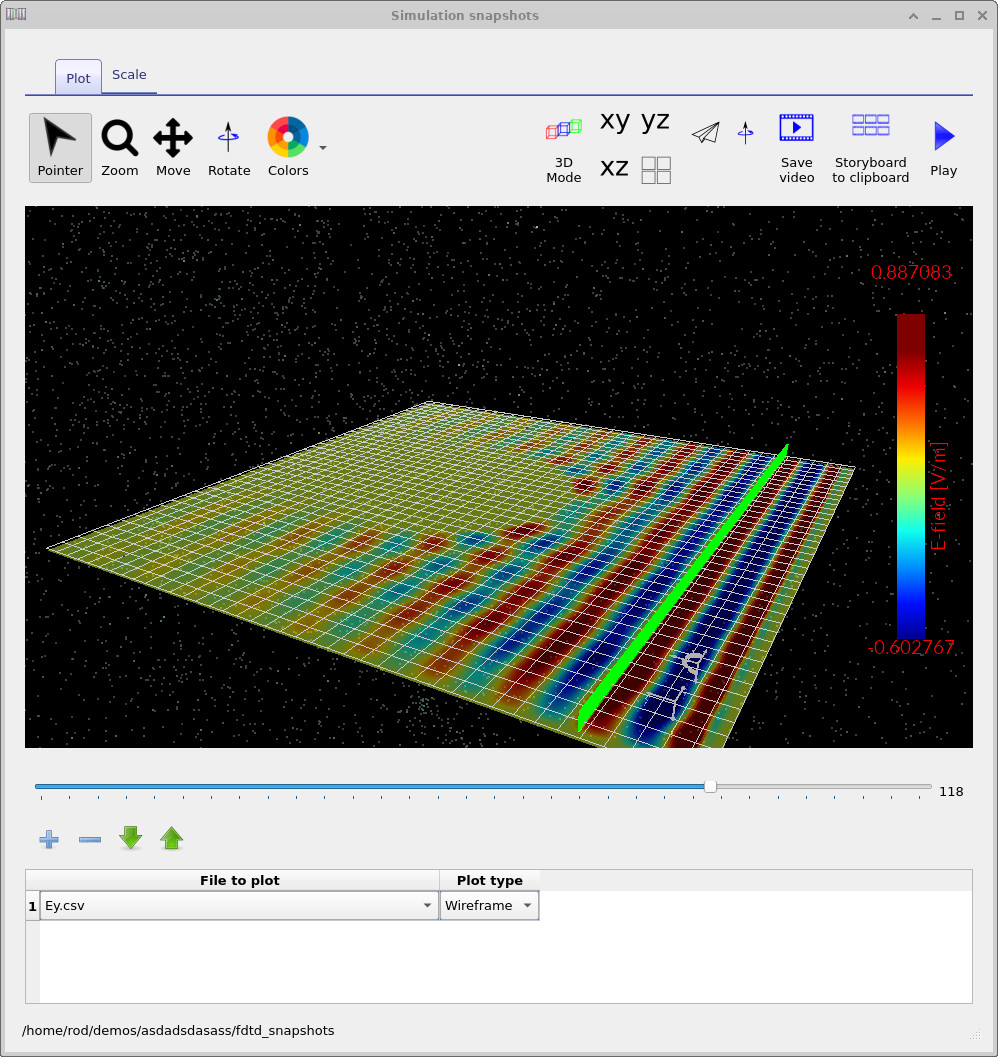Click the E-field color scale bar

910,475
